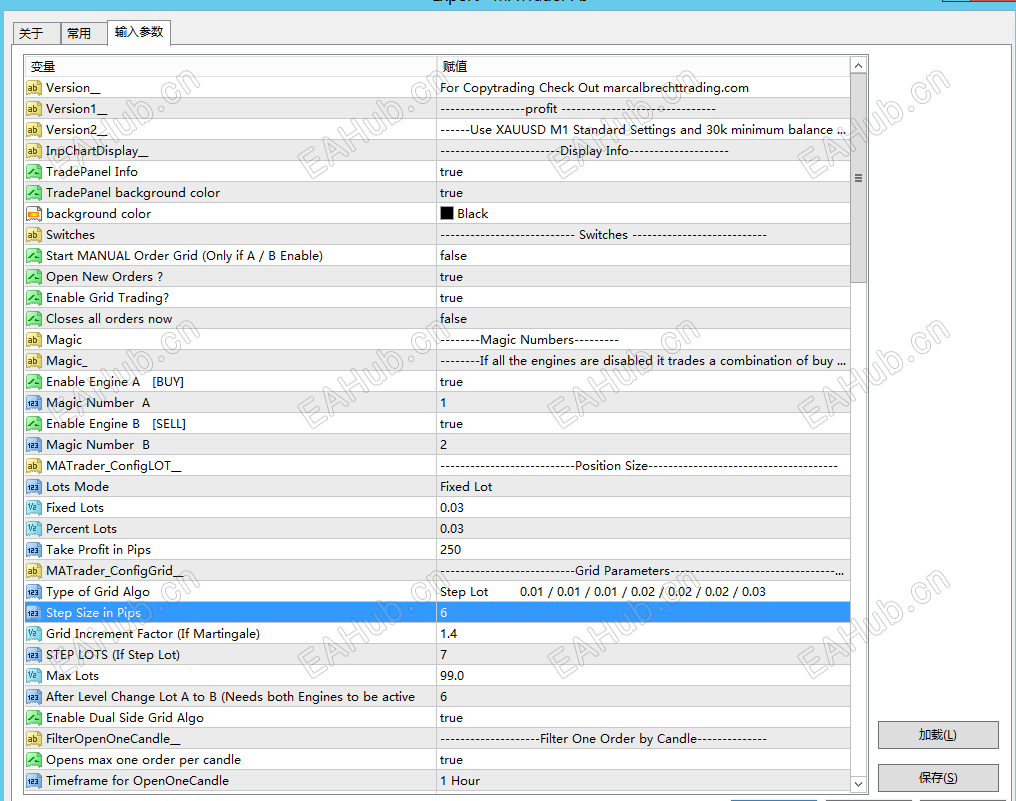This screenshot has width=1016, height=801.
Task: Switch to the 关于 tab
Action: (x=37, y=34)
